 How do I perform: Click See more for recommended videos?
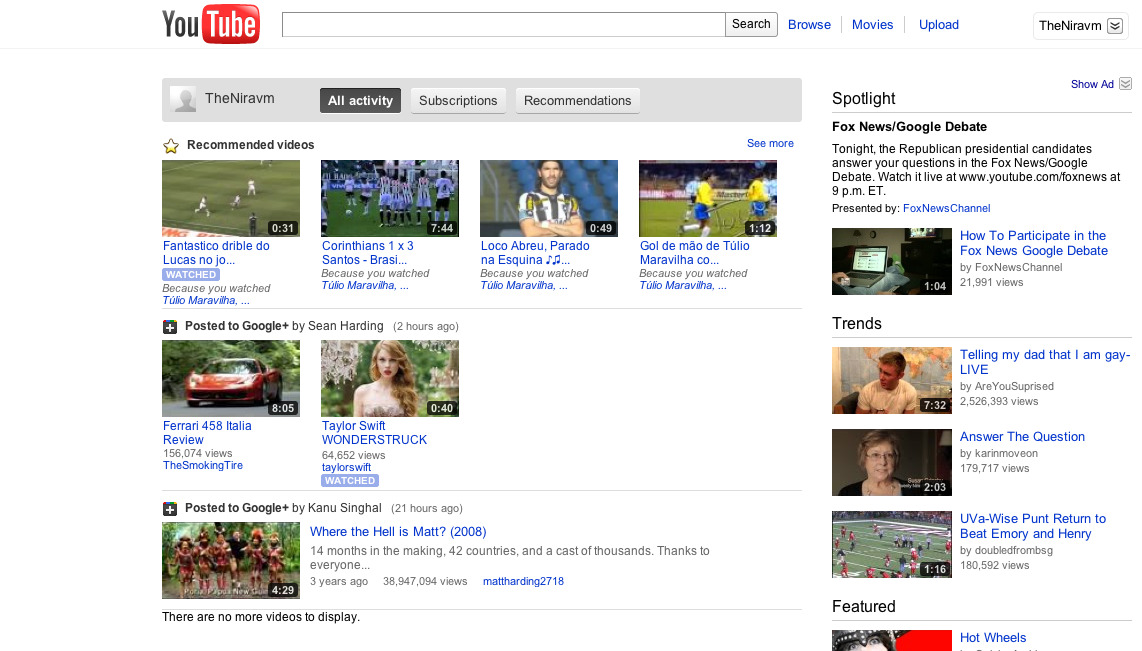click(x=770, y=143)
